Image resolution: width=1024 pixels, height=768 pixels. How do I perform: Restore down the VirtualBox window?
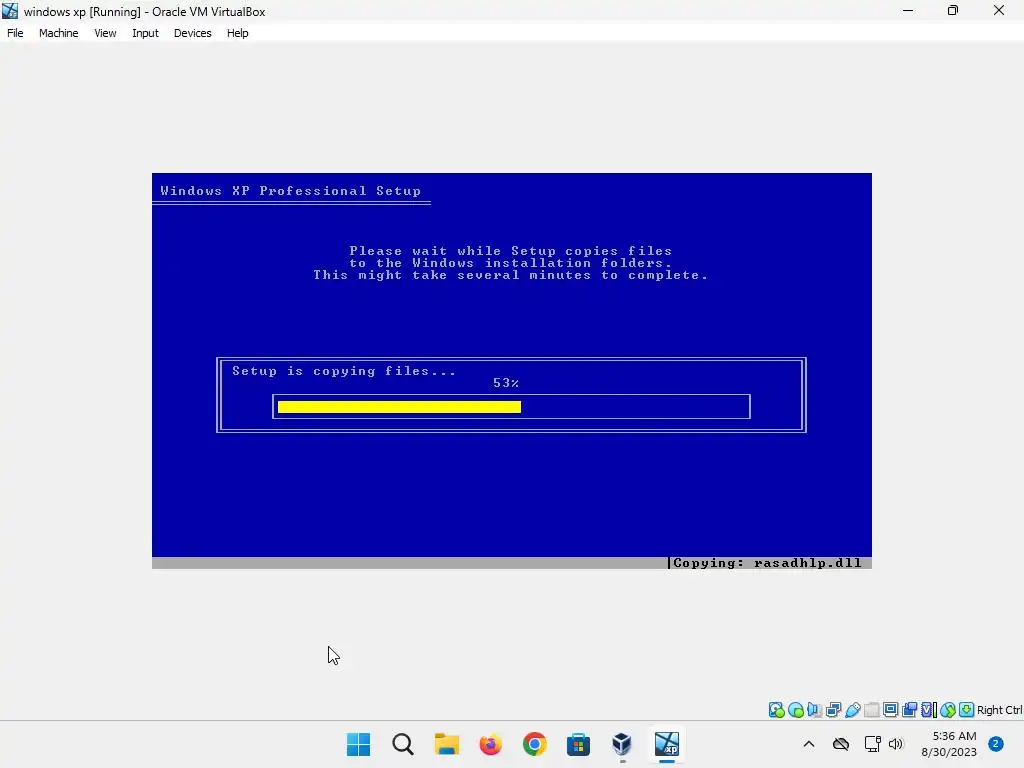click(953, 10)
